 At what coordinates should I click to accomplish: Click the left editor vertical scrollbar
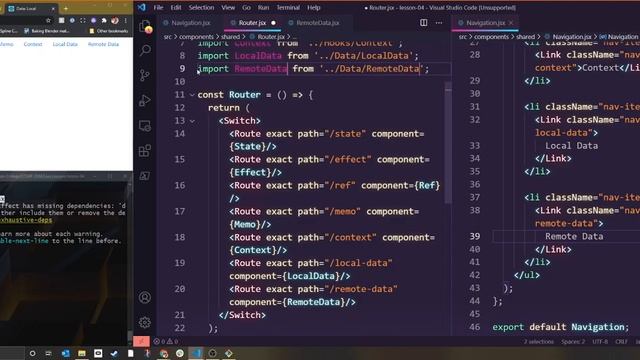pyautogui.click(x=448, y=143)
